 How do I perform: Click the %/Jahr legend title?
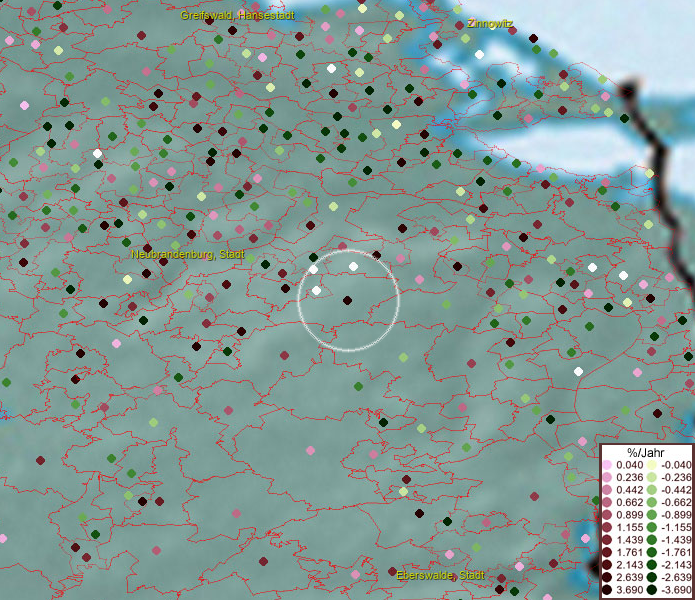tap(645, 452)
